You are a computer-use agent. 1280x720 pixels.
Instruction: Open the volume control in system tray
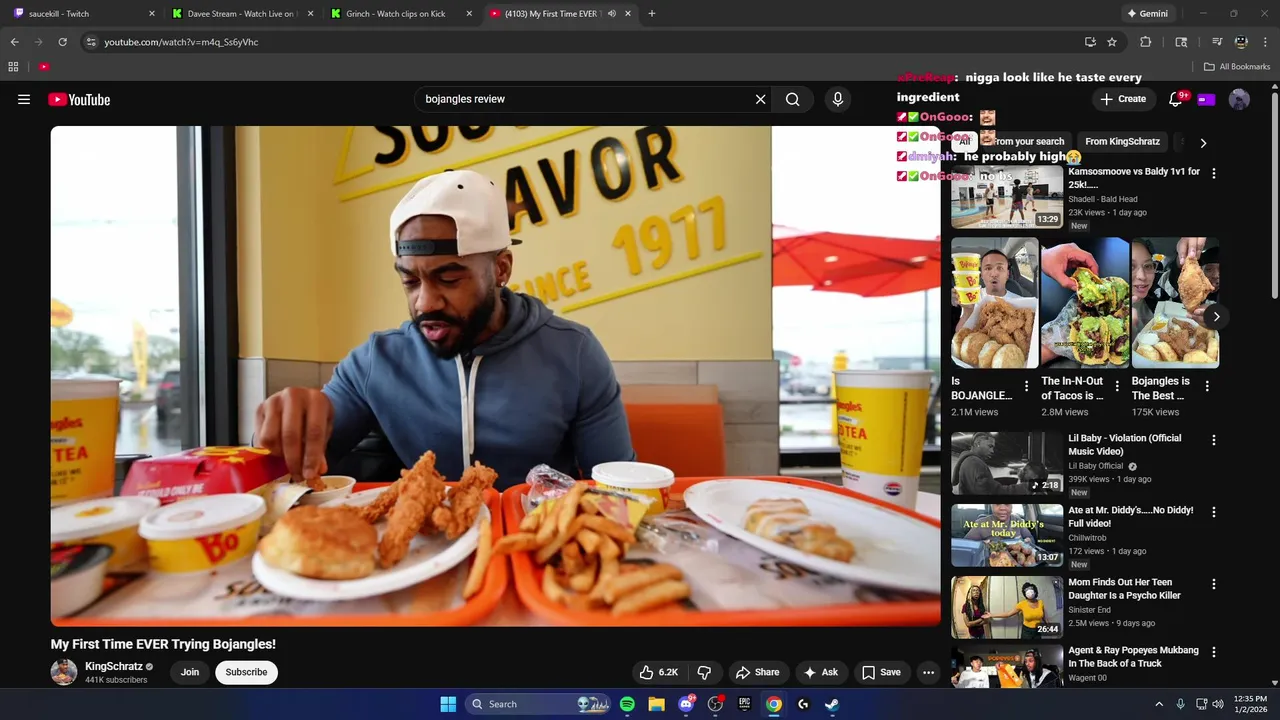coord(1217,704)
